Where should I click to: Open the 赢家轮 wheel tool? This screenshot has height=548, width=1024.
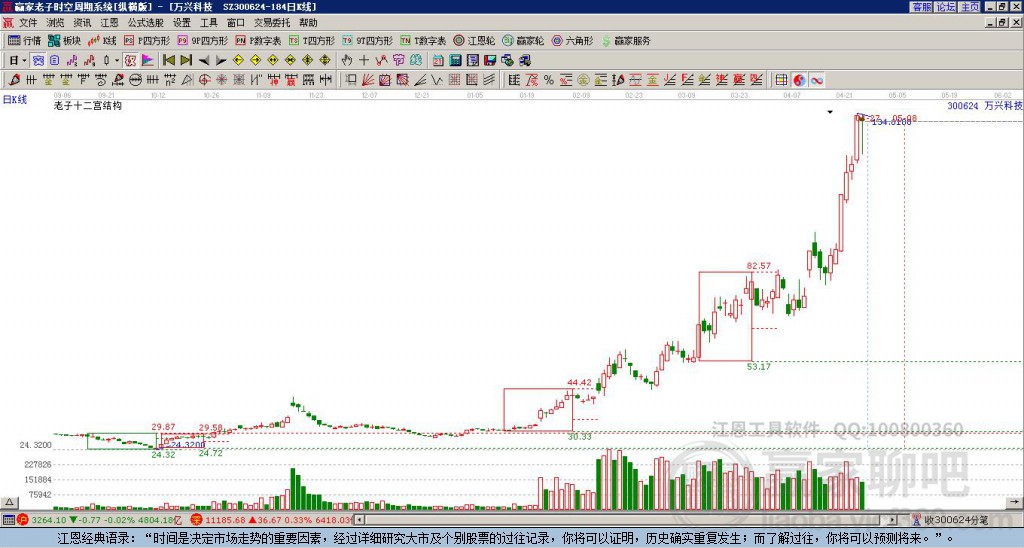point(523,40)
